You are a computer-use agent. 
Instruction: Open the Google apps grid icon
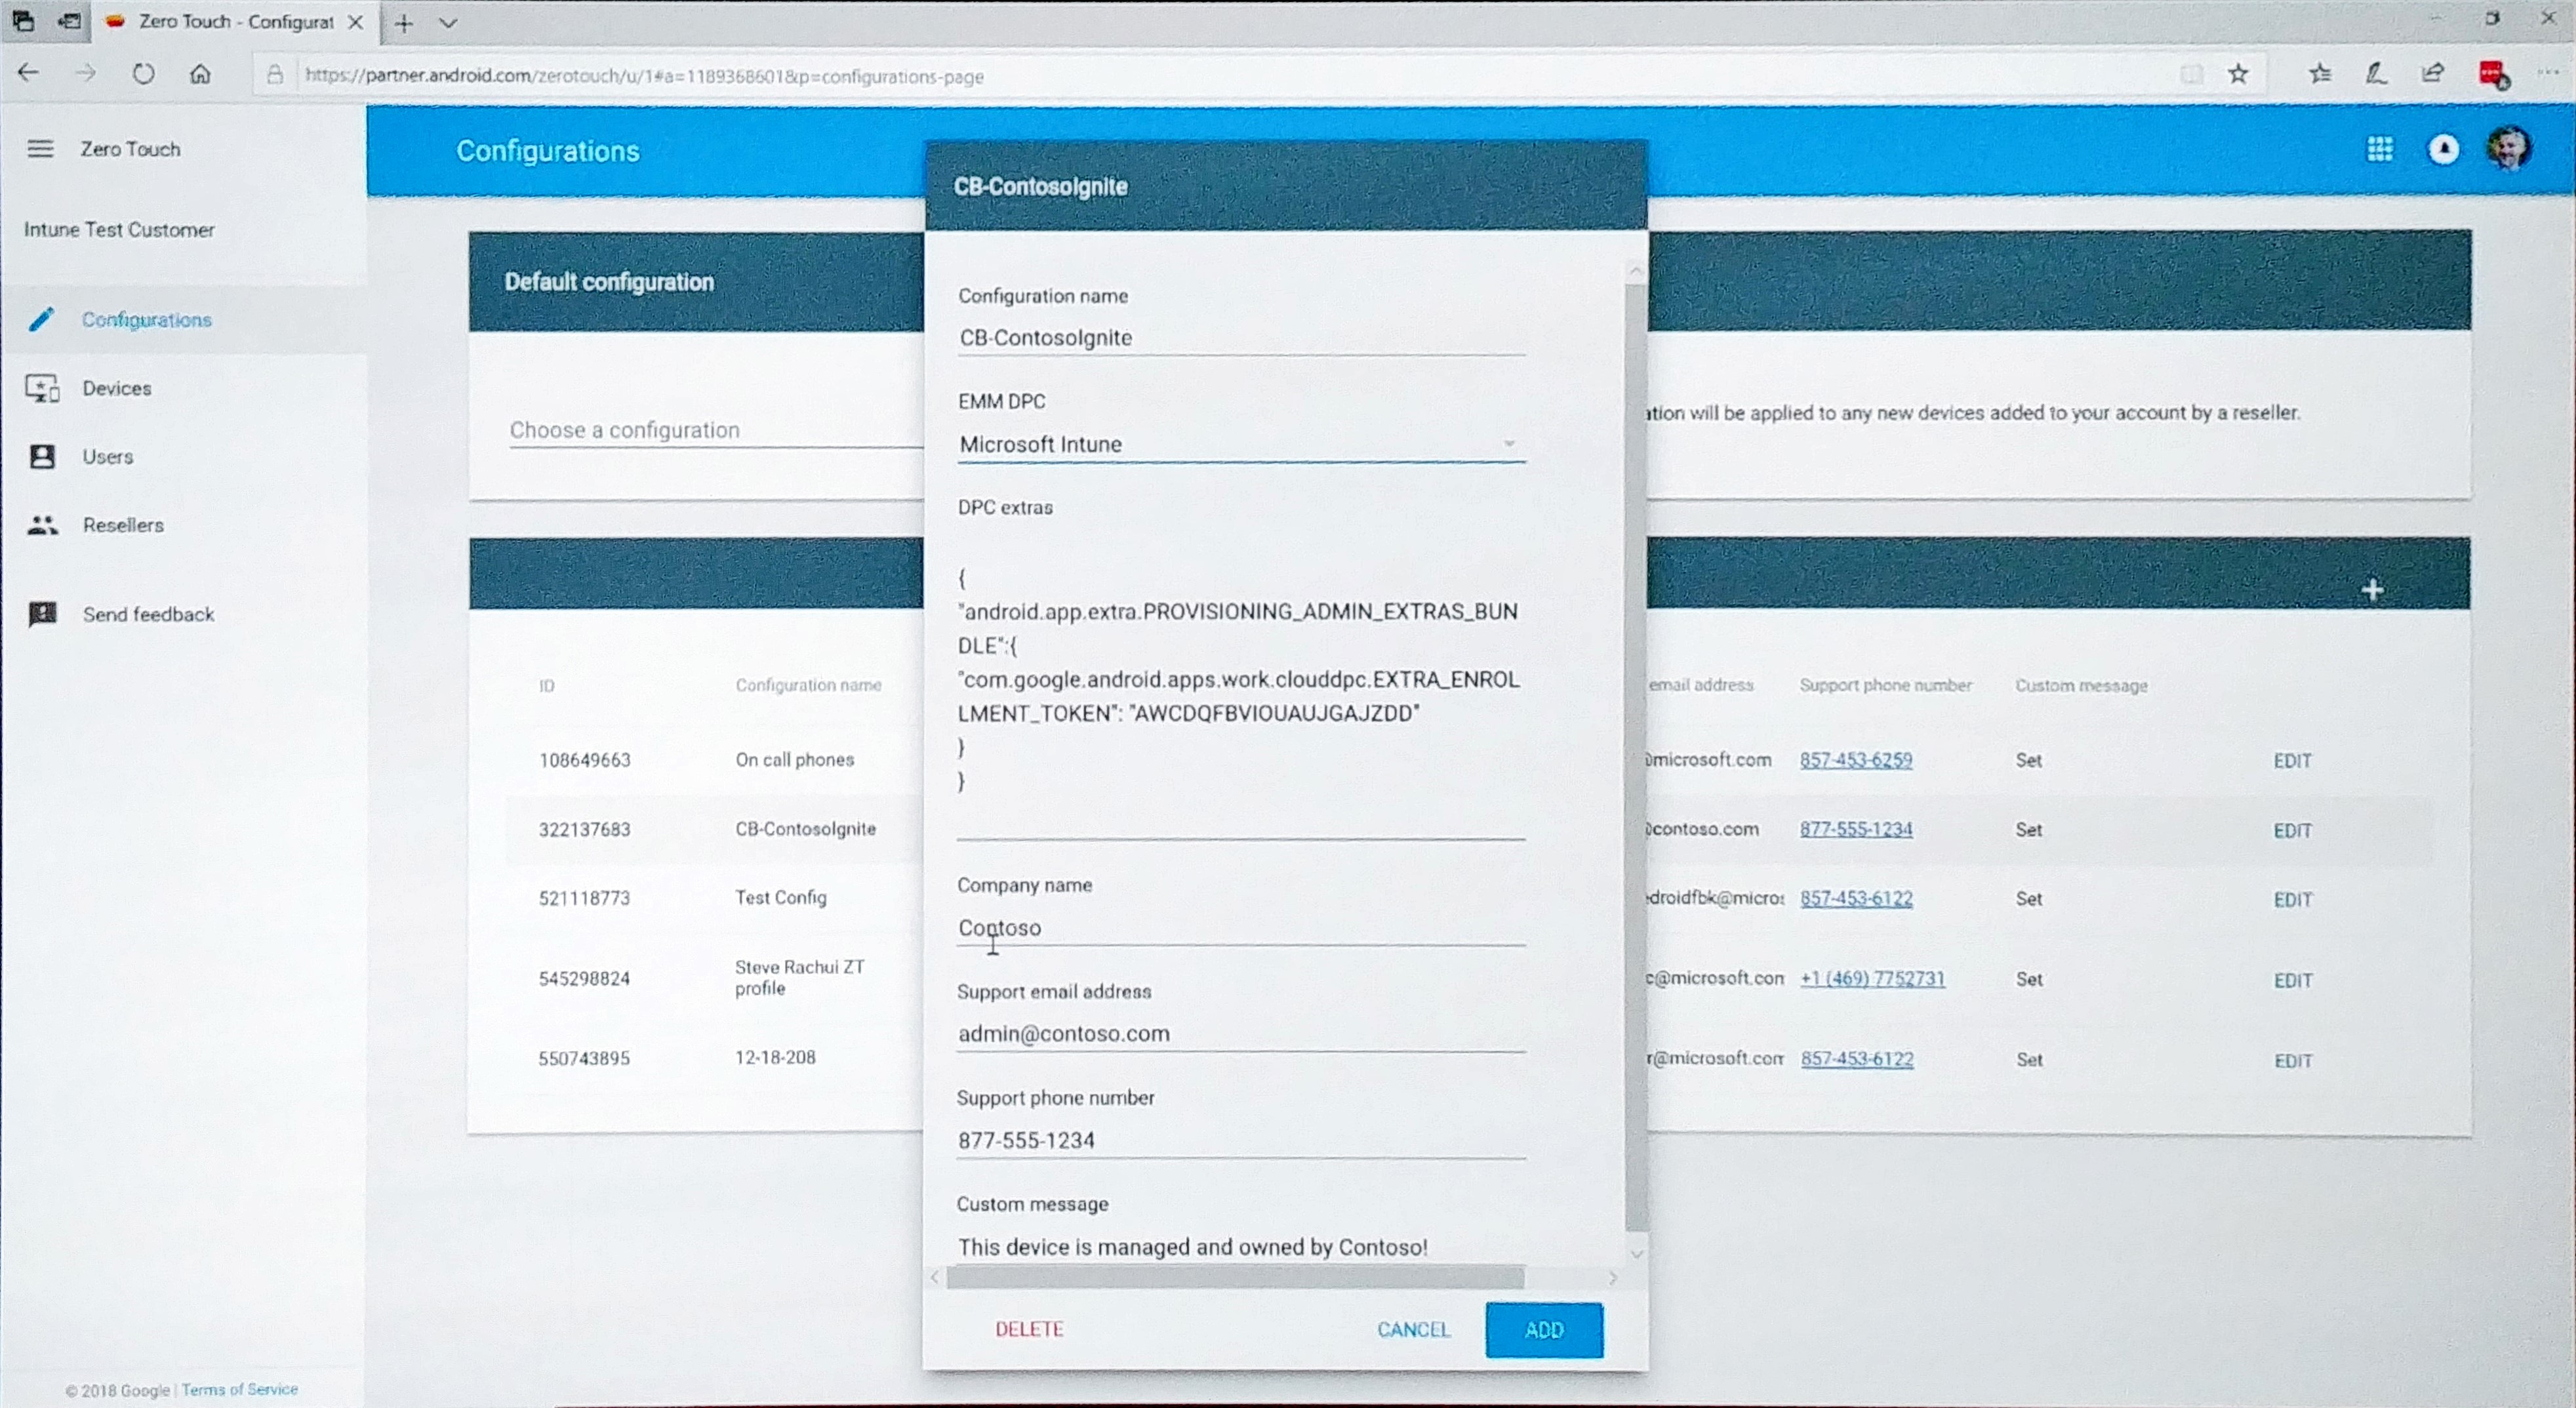point(2380,149)
